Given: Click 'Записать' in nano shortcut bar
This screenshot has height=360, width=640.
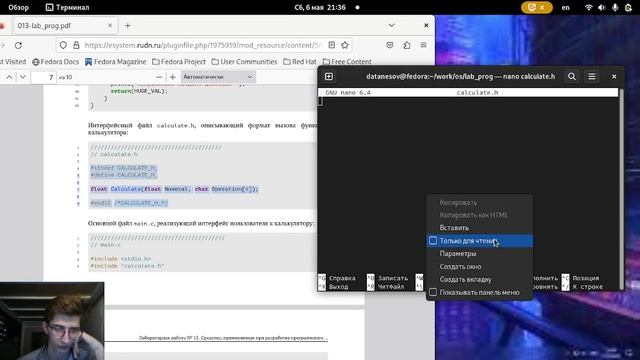Looking at the screenshot, I should (x=392, y=278).
